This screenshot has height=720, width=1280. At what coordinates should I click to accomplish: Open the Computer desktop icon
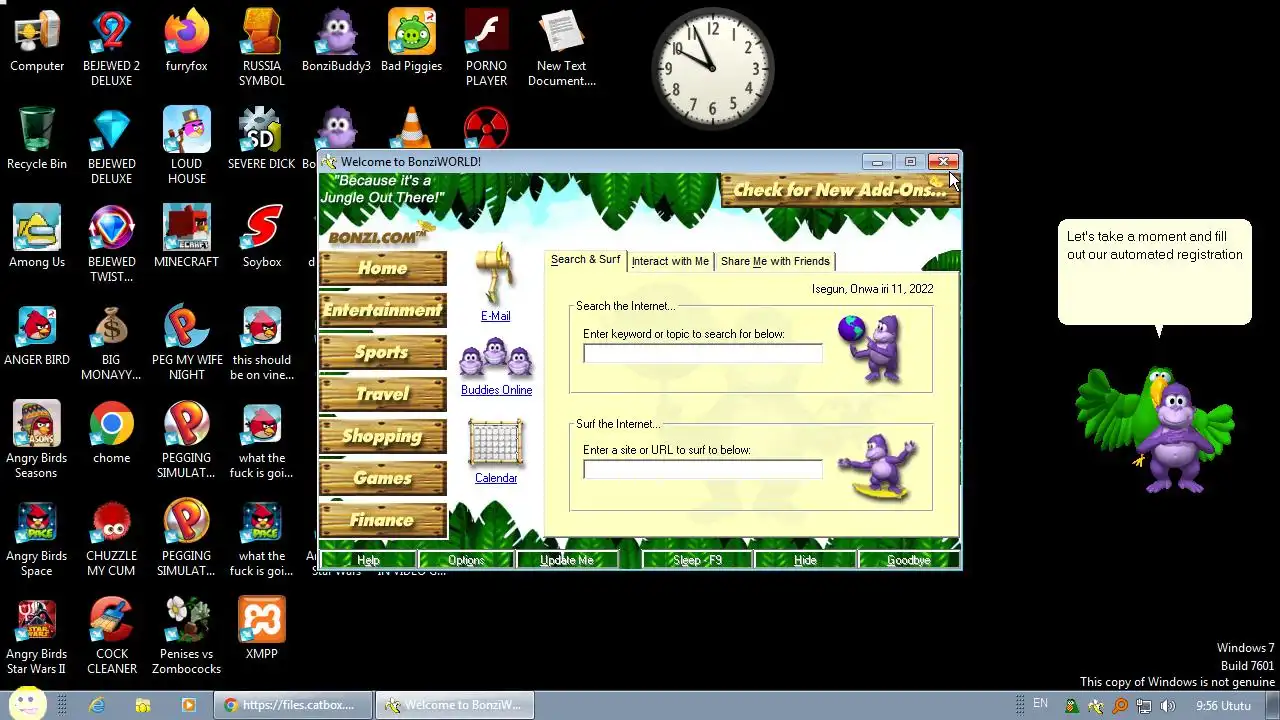tap(37, 42)
